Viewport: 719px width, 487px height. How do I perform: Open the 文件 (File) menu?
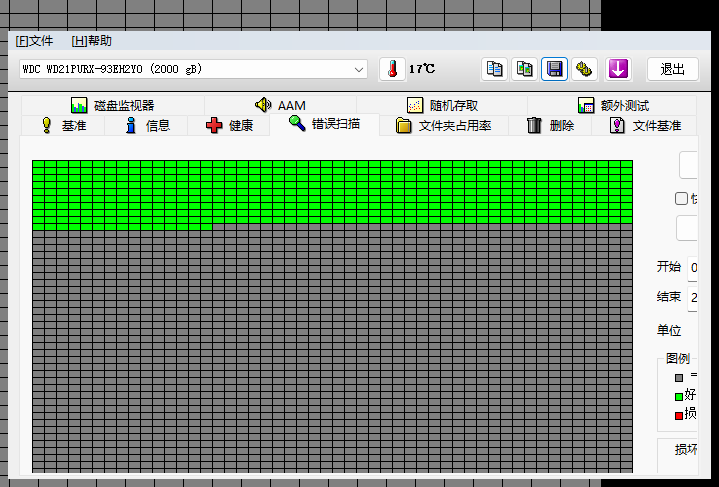[x=34, y=41]
